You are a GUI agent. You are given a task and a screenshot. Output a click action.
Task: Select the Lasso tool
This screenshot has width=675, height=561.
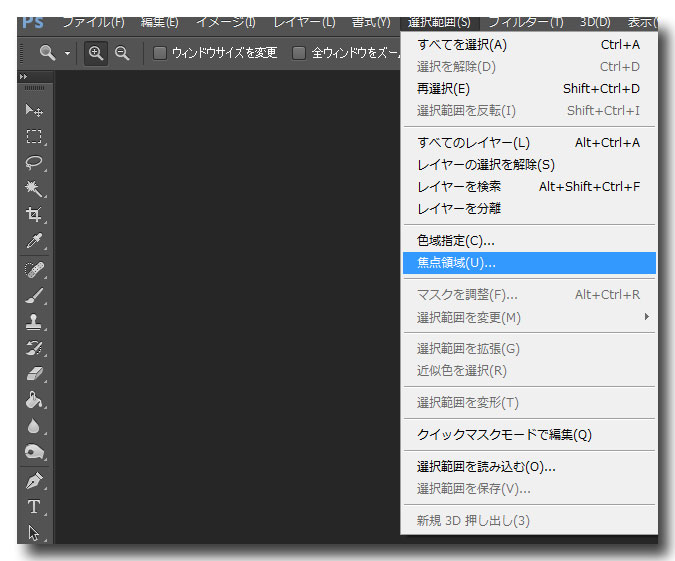tap(34, 163)
